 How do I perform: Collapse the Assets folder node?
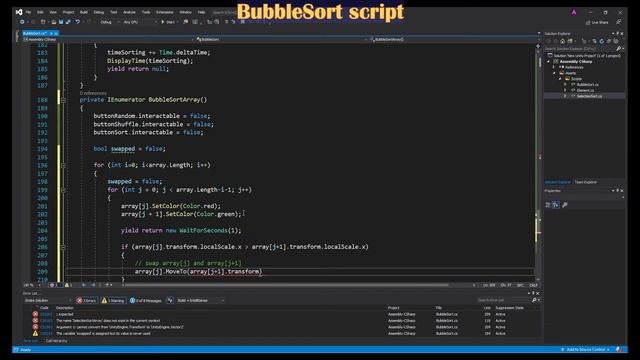(x=554, y=73)
